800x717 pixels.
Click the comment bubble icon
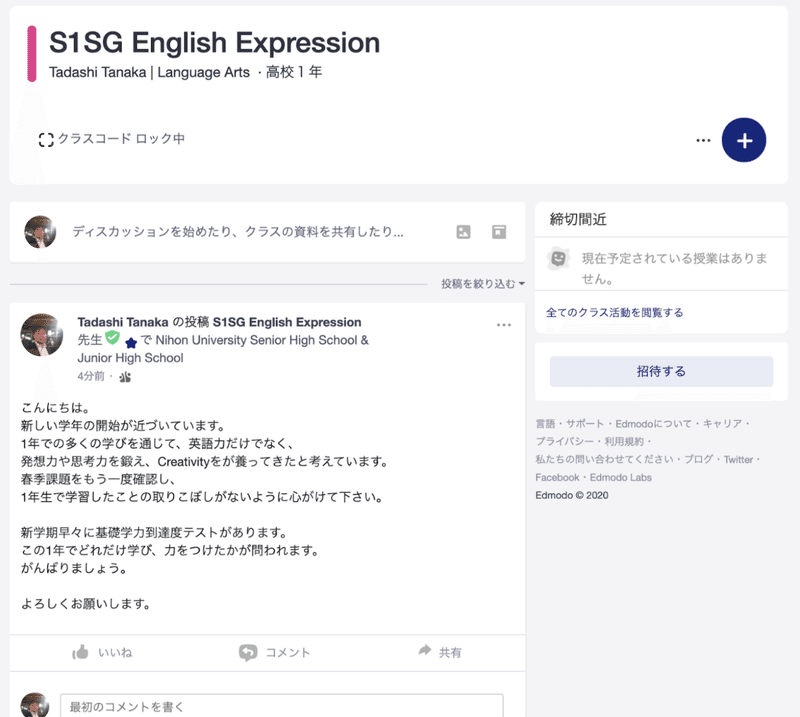[248, 653]
